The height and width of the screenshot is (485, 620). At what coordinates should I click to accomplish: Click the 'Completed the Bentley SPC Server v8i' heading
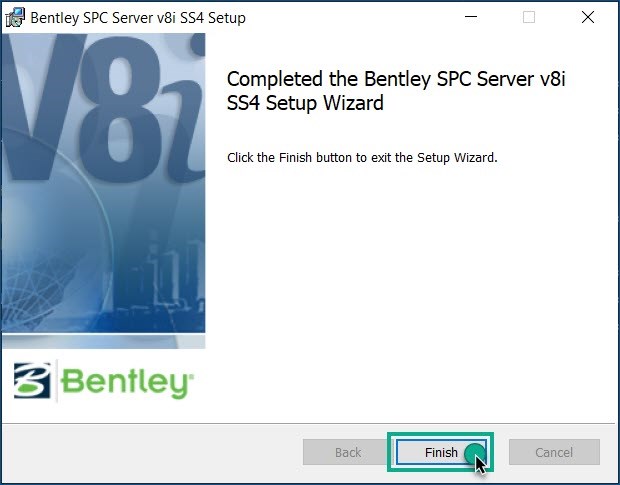396,91
